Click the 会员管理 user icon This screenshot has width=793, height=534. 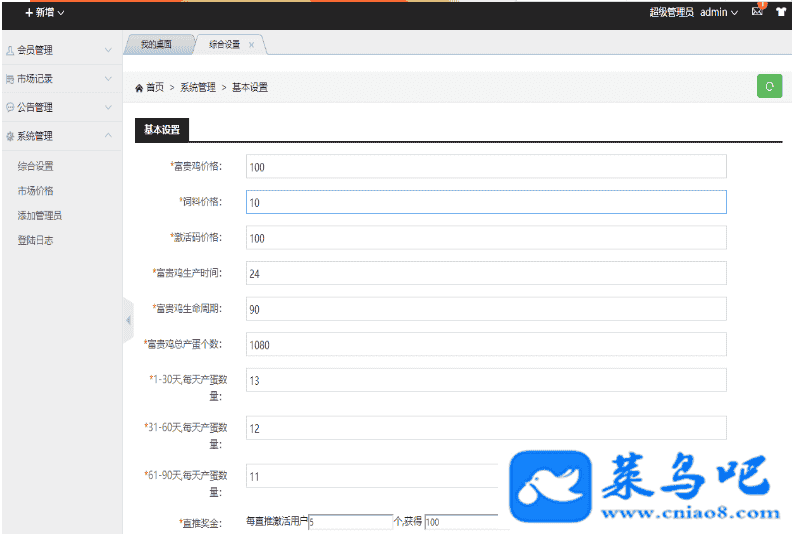click(10, 50)
